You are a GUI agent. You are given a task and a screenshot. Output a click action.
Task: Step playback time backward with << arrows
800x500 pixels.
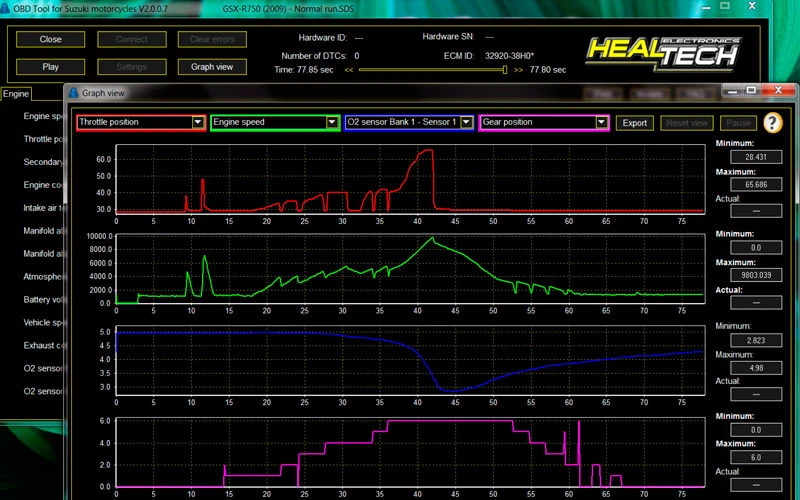click(x=349, y=70)
